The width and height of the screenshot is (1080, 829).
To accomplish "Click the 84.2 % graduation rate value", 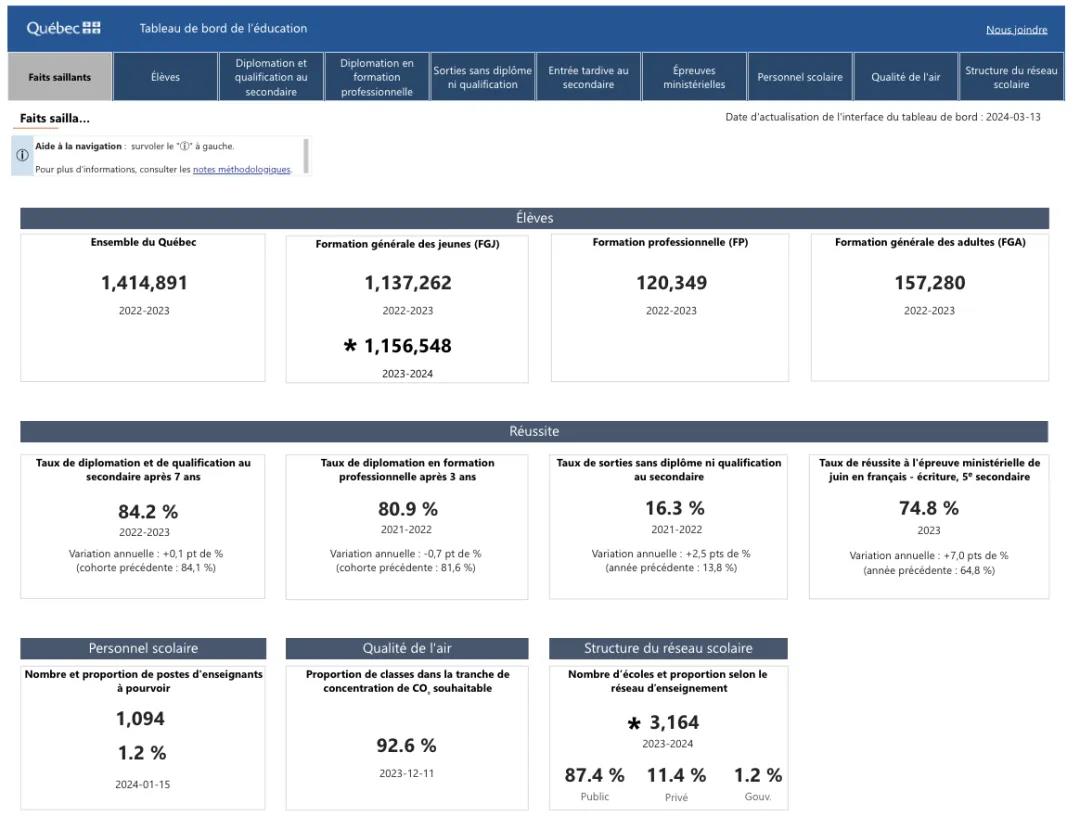I will (148, 512).
